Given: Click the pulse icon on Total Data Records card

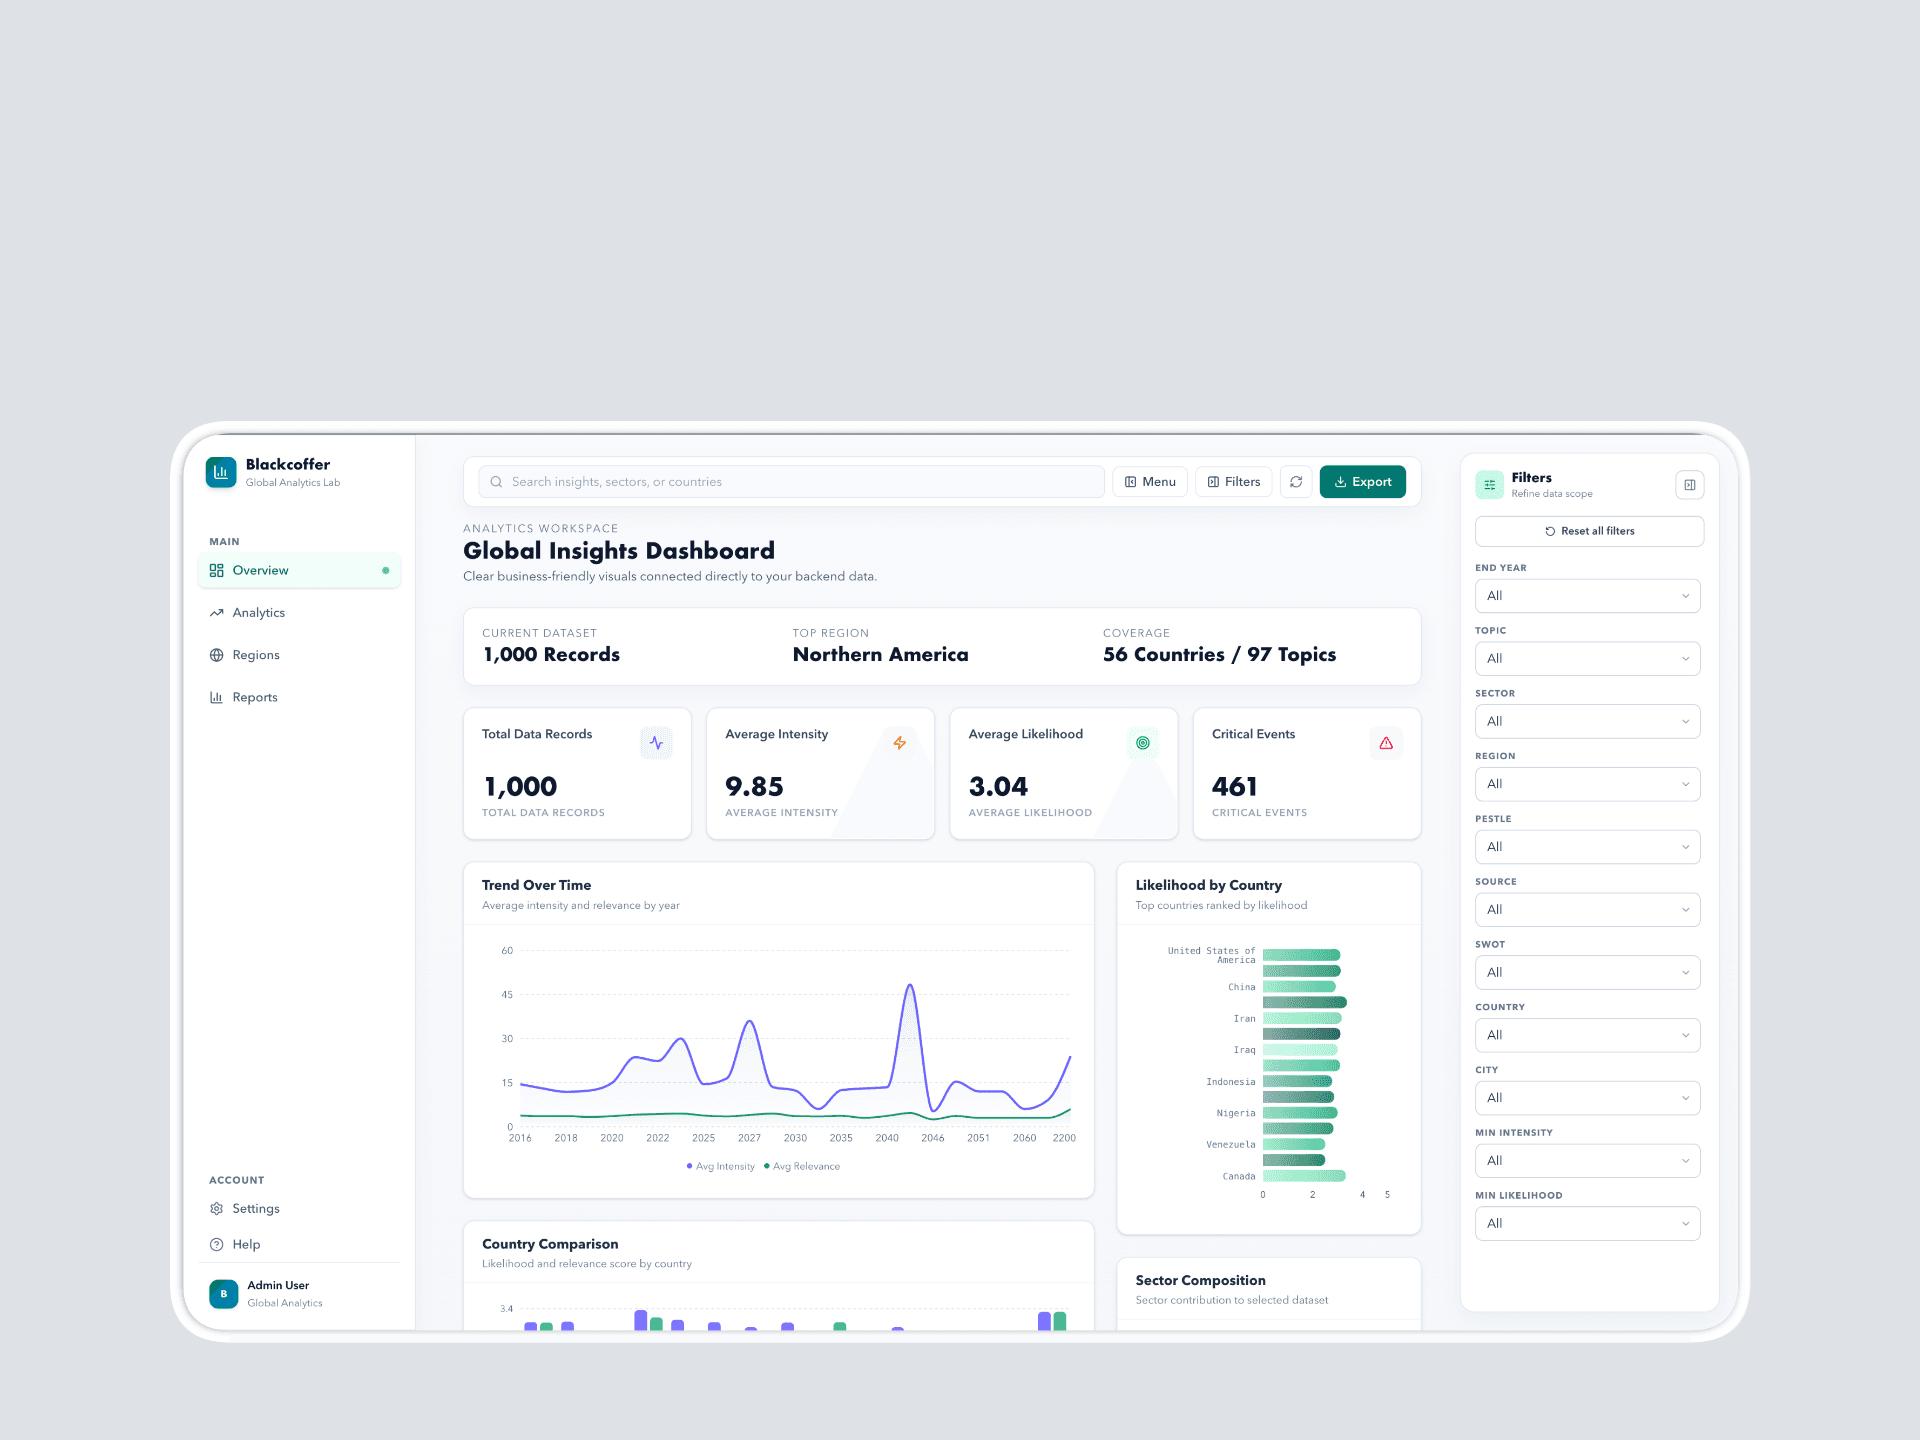Looking at the screenshot, I should 656,743.
